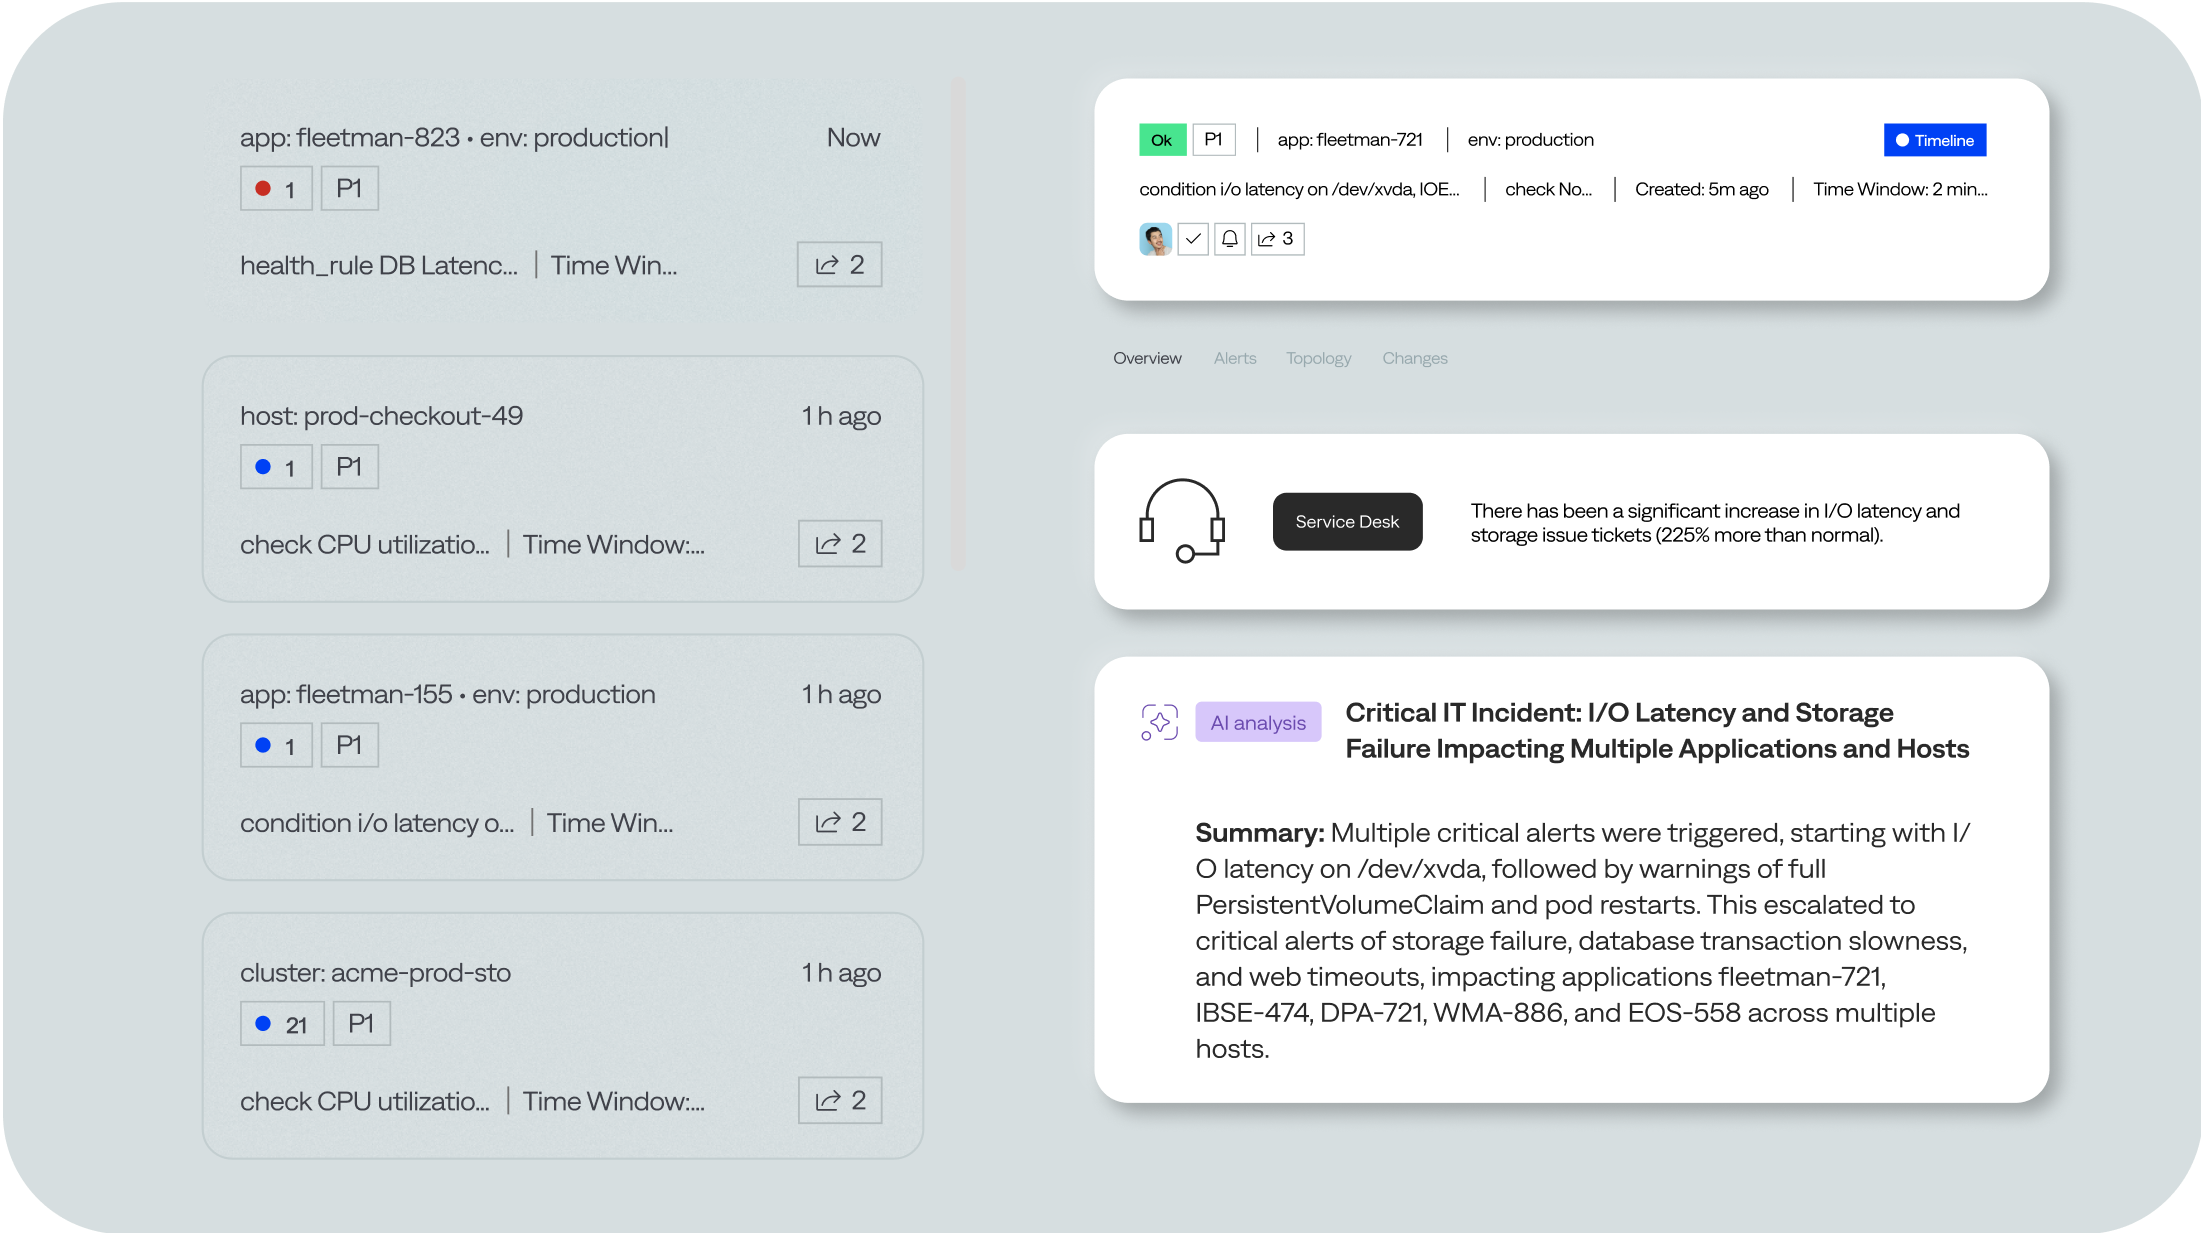
Task: Click red alert count on fleetman-823
Action: pos(276,188)
